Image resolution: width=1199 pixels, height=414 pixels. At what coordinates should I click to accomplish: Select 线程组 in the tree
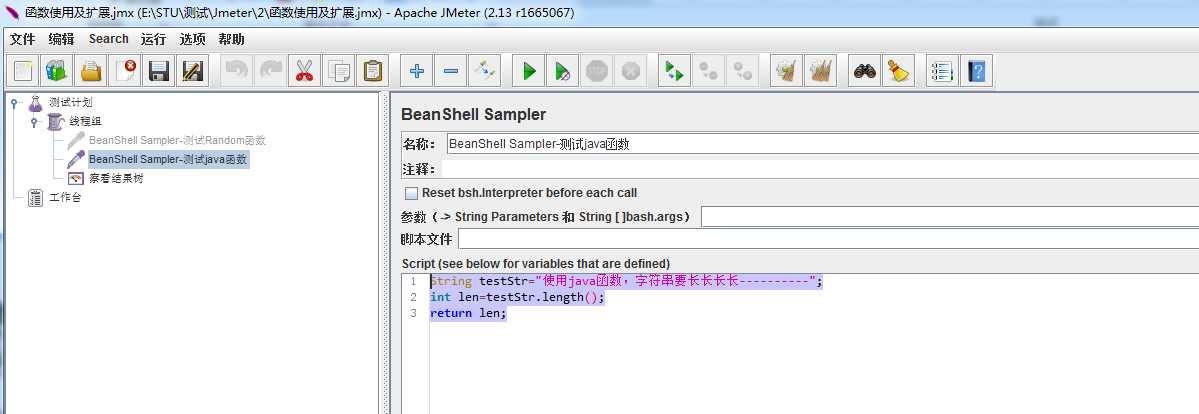click(x=86, y=122)
